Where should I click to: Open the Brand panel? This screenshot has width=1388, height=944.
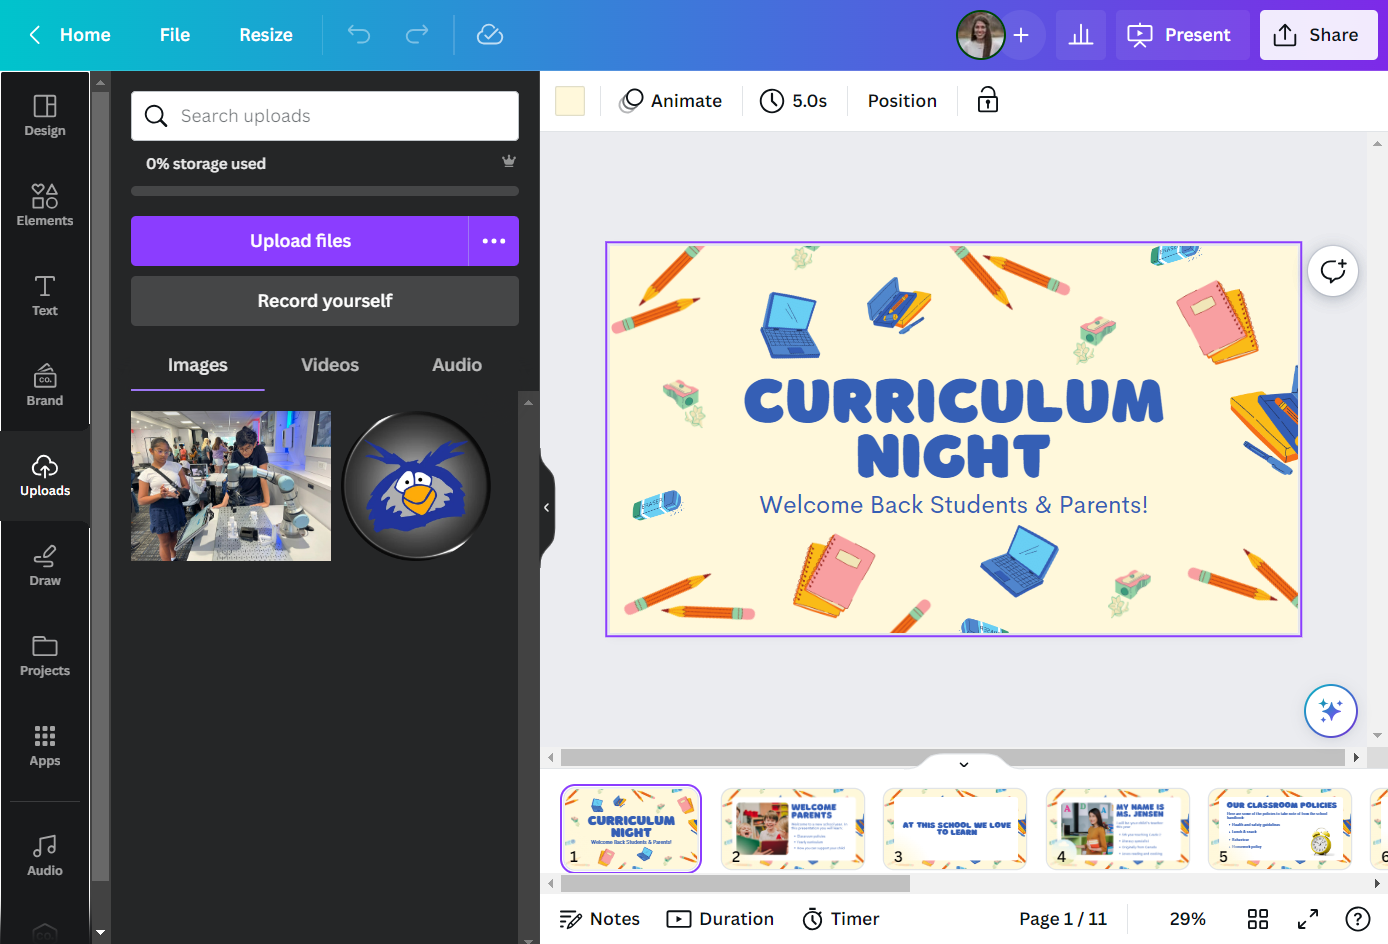pos(45,386)
